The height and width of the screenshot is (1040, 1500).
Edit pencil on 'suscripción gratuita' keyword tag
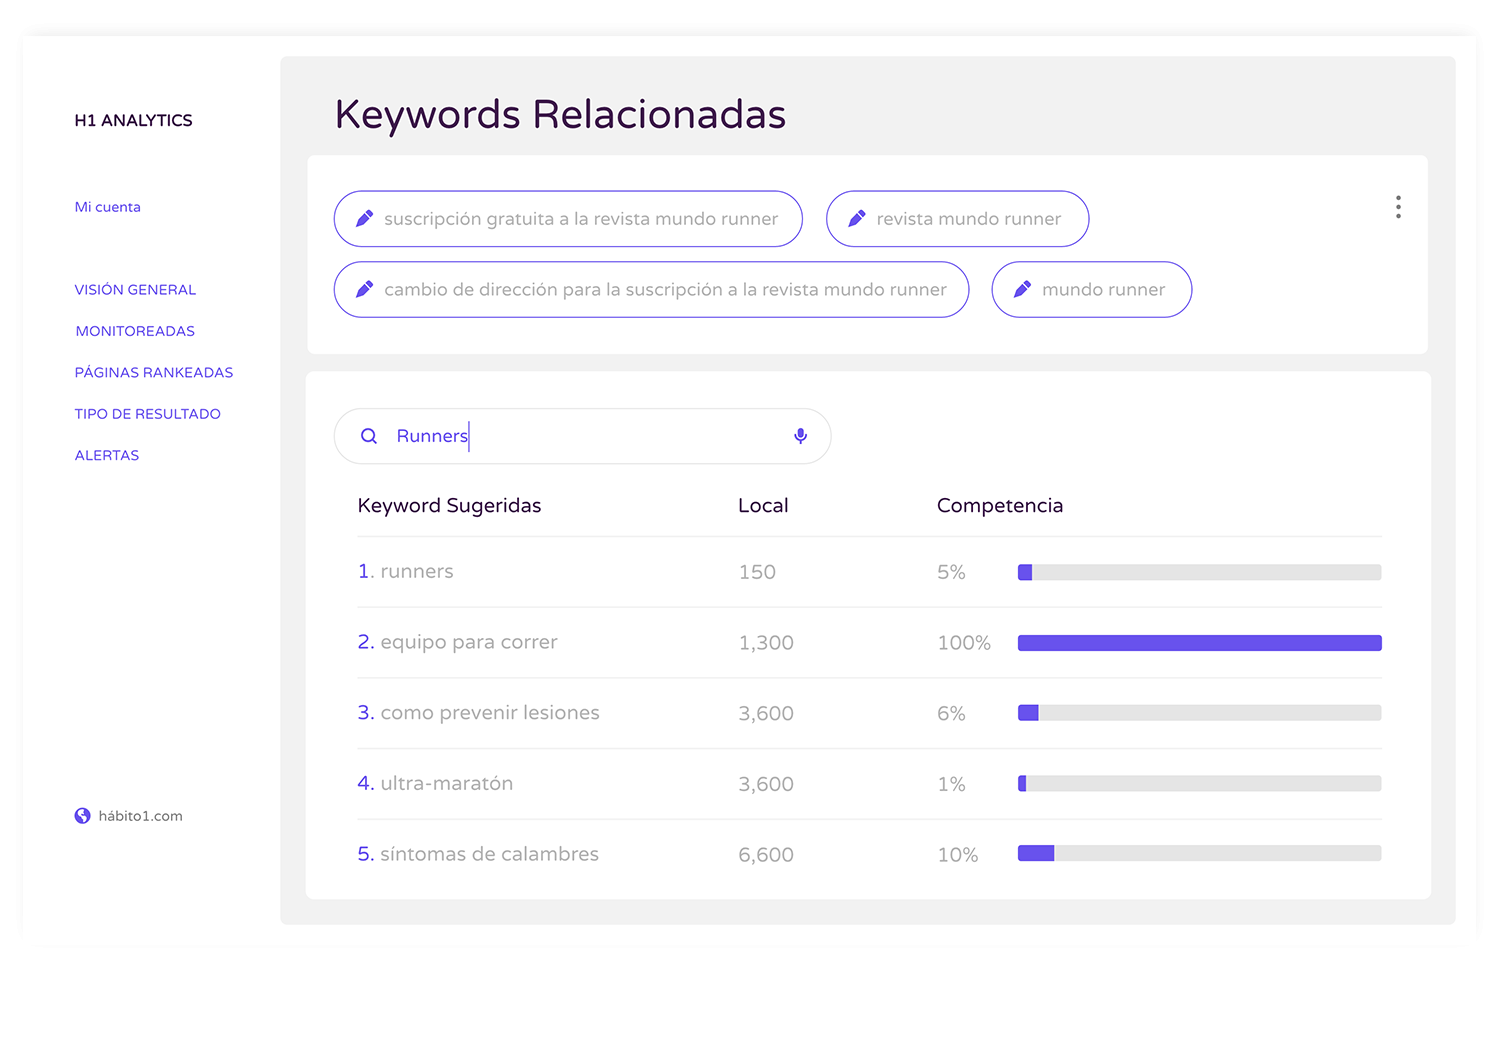pos(365,218)
